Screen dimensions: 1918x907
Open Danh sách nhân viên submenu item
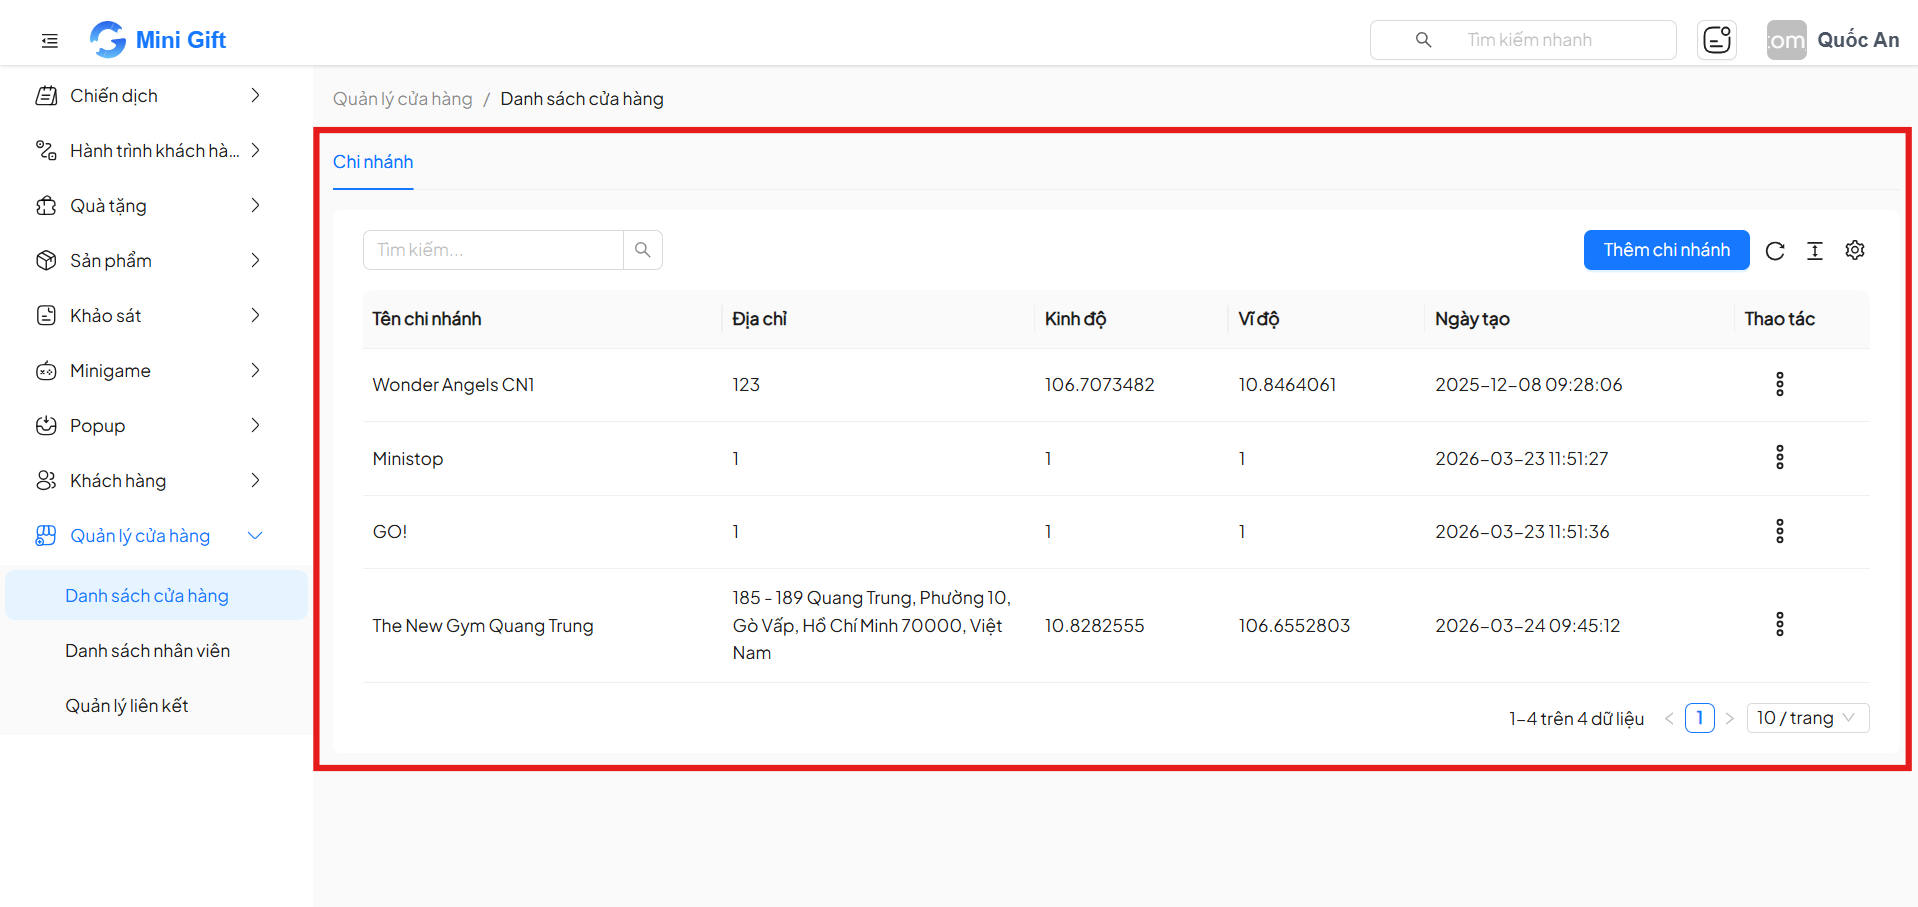click(x=156, y=651)
